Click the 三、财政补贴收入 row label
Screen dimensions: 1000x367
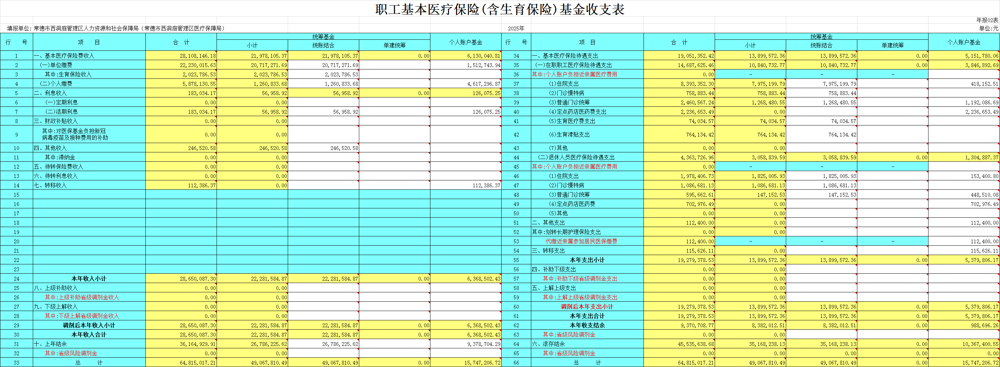55,121
